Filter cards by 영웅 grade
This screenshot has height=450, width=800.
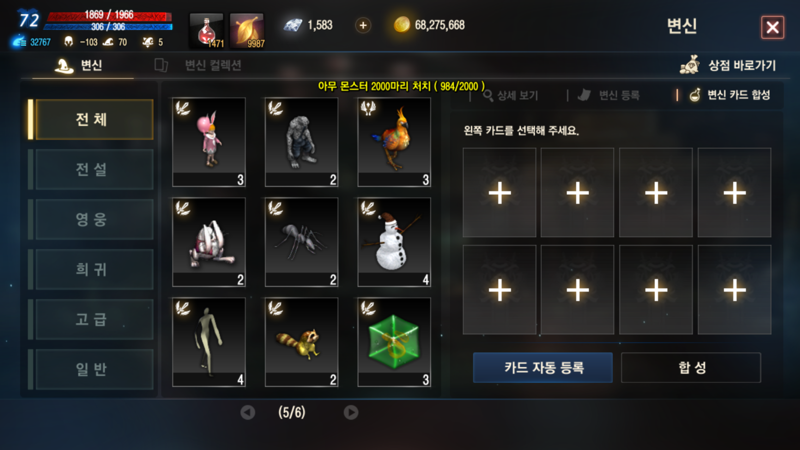[94, 219]
